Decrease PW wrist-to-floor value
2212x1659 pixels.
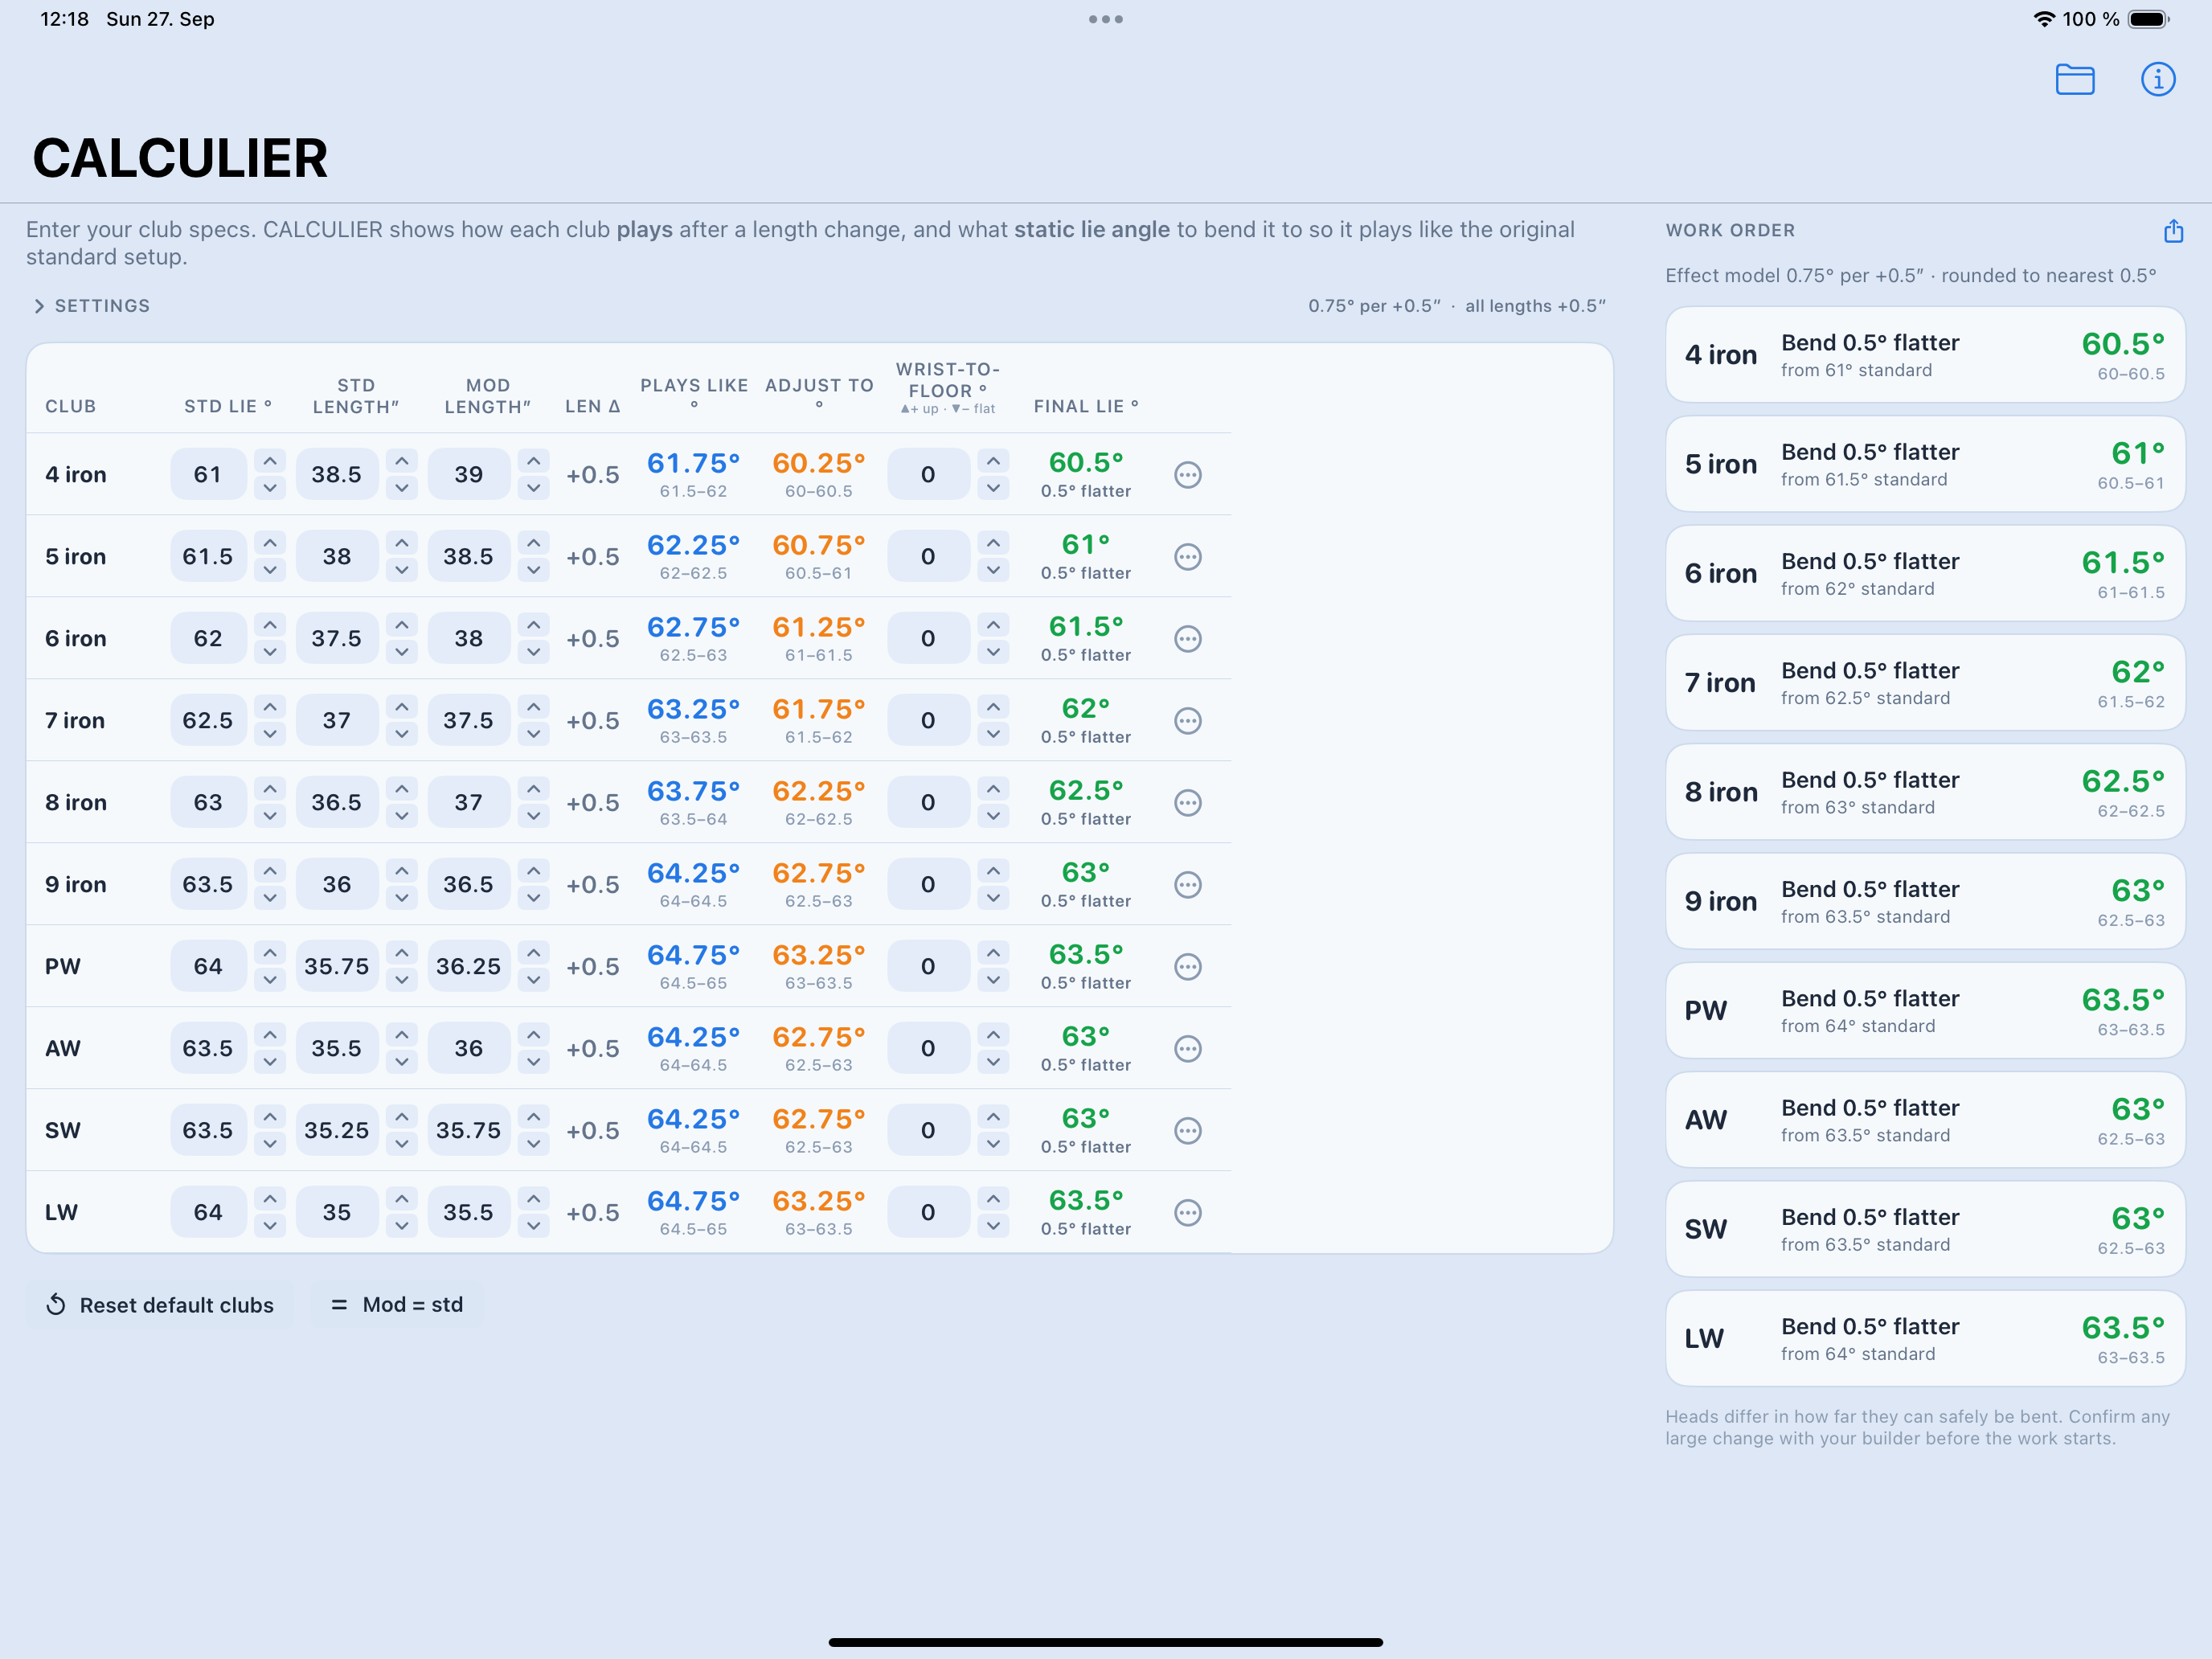pos(993,980)
